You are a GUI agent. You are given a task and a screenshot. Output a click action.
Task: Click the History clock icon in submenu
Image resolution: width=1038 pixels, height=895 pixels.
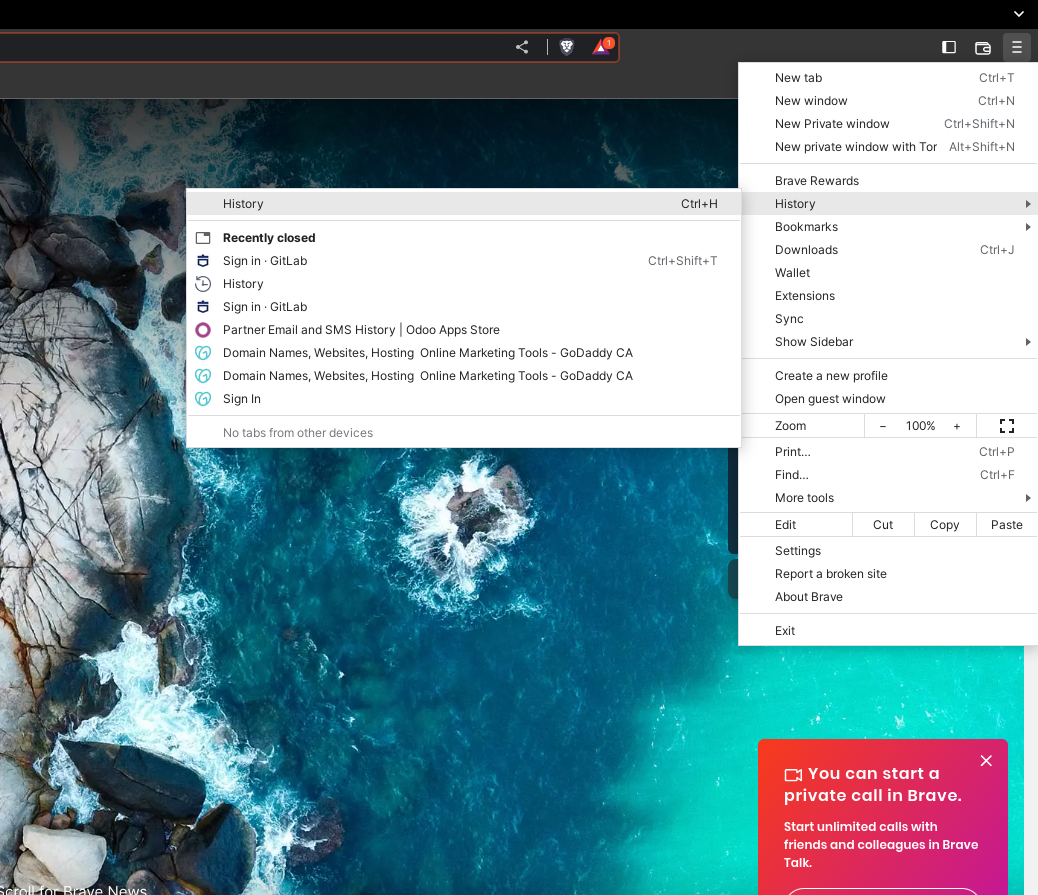click(203, 284)
